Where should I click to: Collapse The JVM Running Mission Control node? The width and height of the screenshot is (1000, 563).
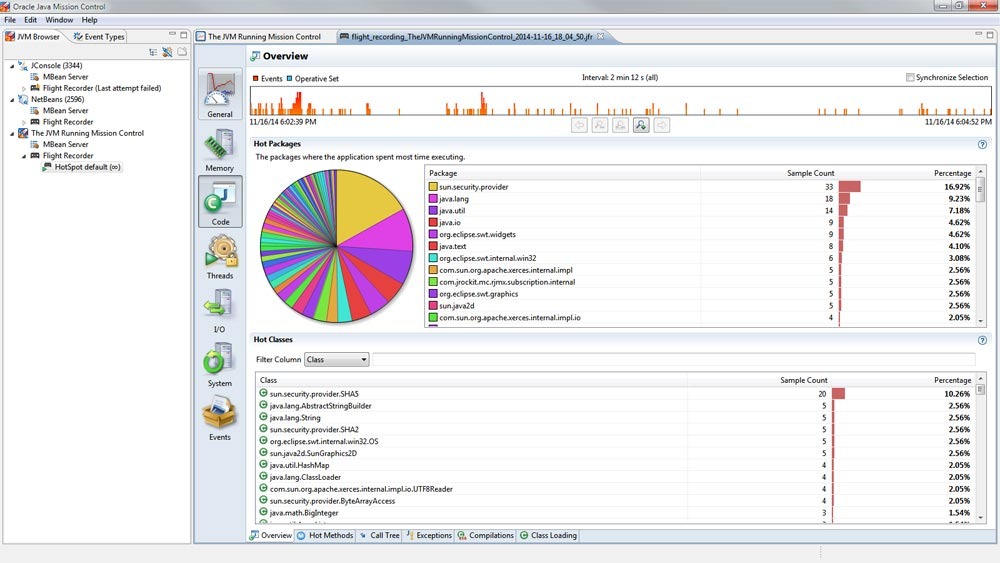coord(11,133)
